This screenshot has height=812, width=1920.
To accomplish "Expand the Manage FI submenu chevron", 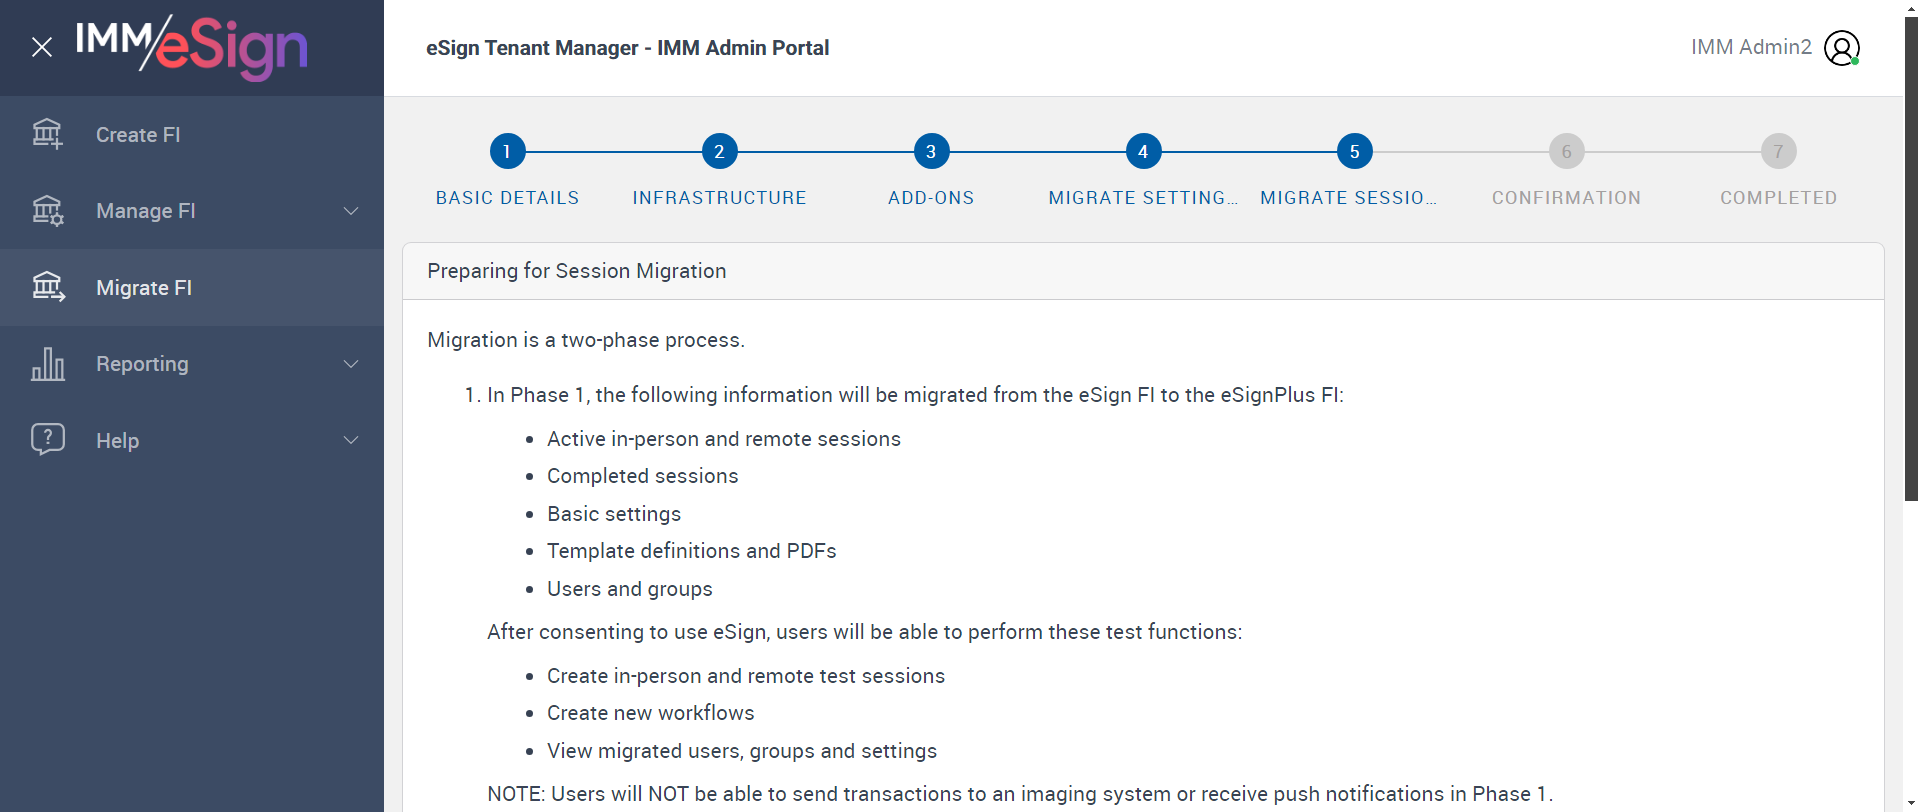I will click(x=351, y=211).
